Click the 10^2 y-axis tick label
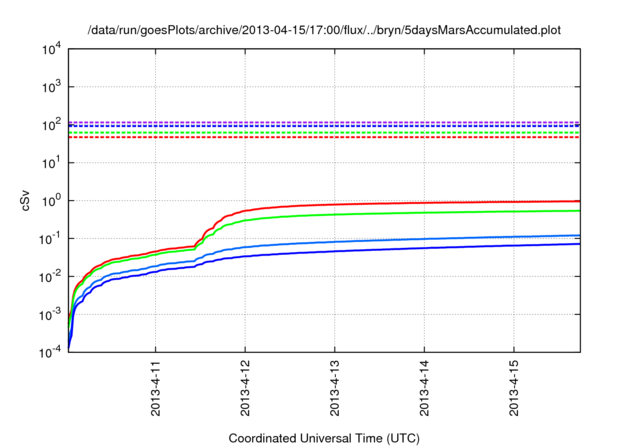Image resolution: width=640 pixels, height=448 pixels. pos(52,125)
